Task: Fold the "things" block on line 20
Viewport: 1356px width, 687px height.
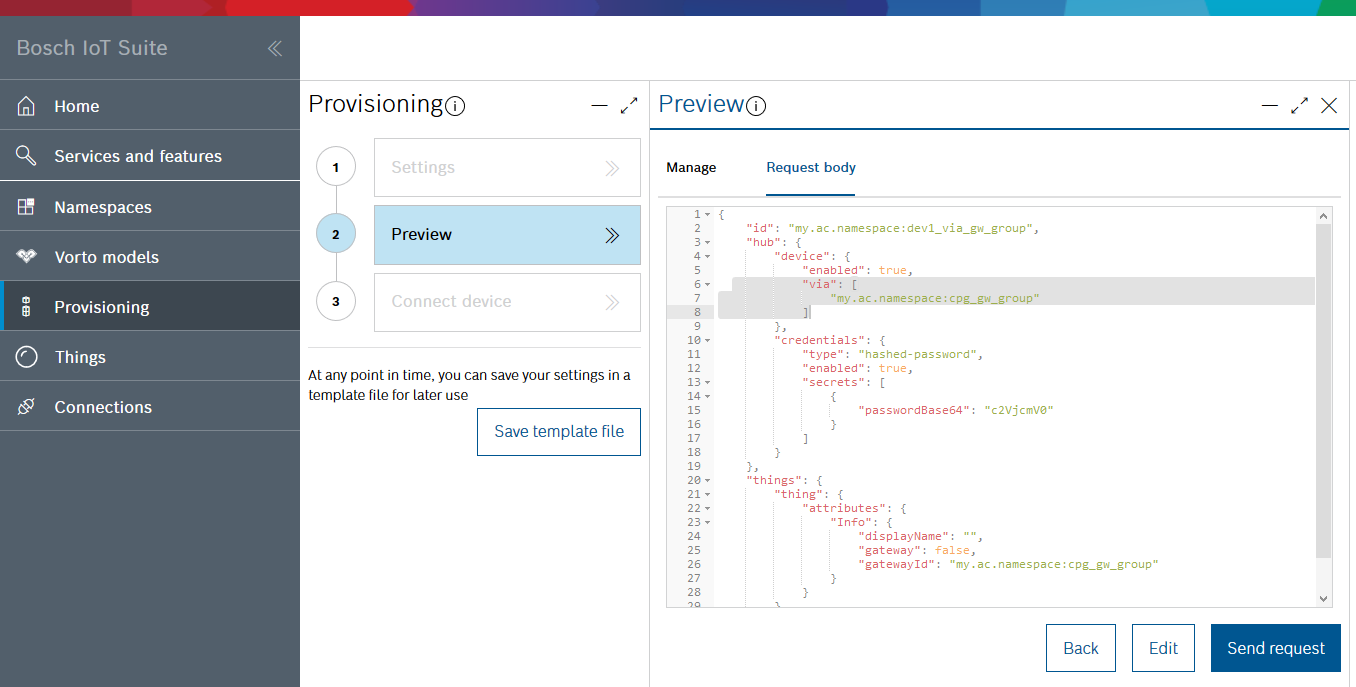Action: pos(708,481)
